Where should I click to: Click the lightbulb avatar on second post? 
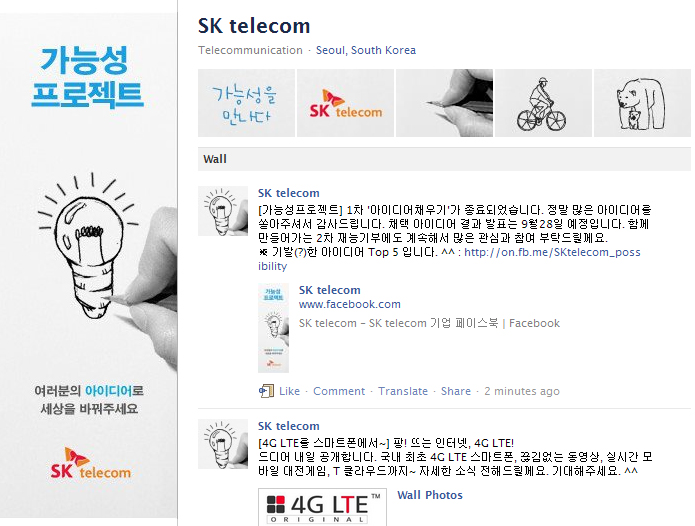[x=223, y=444]
